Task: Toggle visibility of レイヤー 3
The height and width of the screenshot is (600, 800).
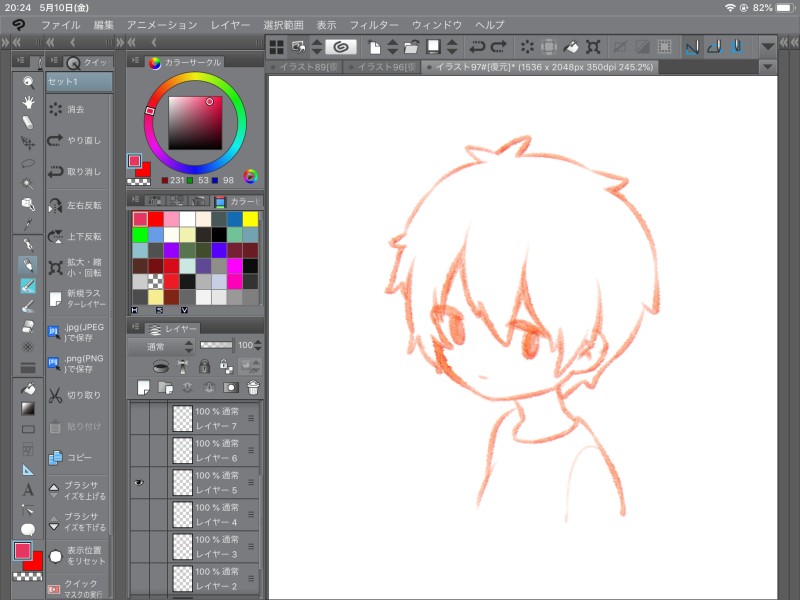Action: click(x=139, y=546)
